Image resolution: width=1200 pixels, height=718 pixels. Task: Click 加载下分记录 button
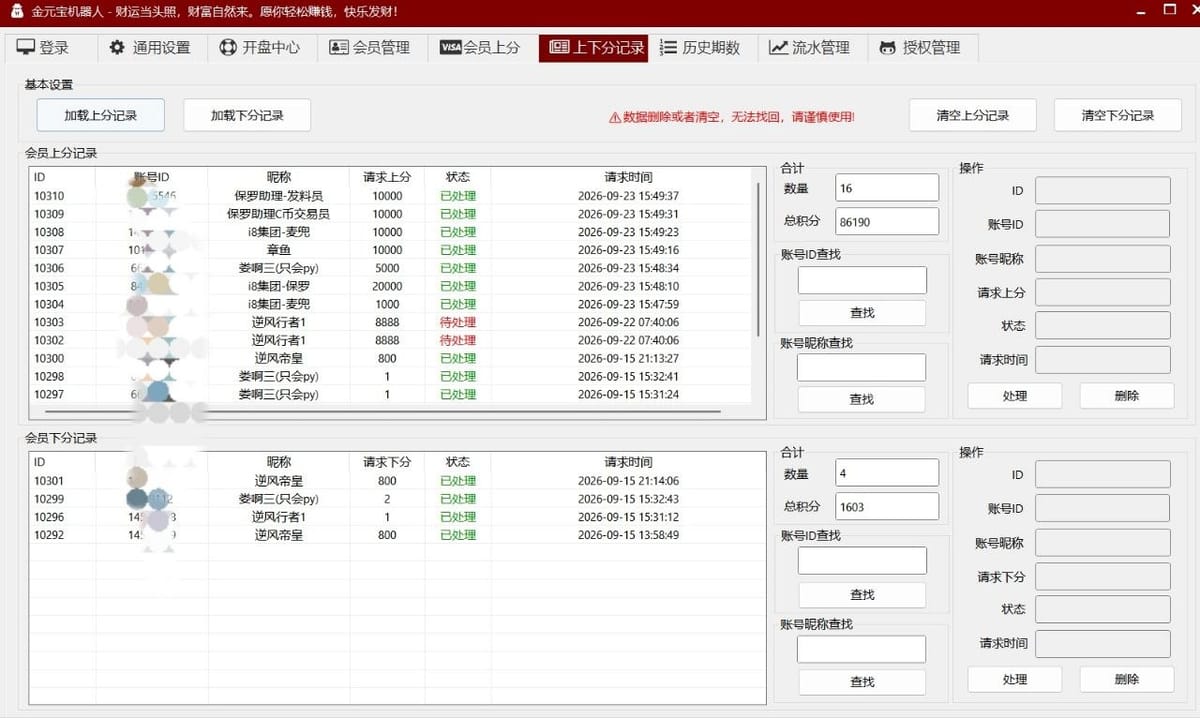pyautogui.click(x=247, y=115)
